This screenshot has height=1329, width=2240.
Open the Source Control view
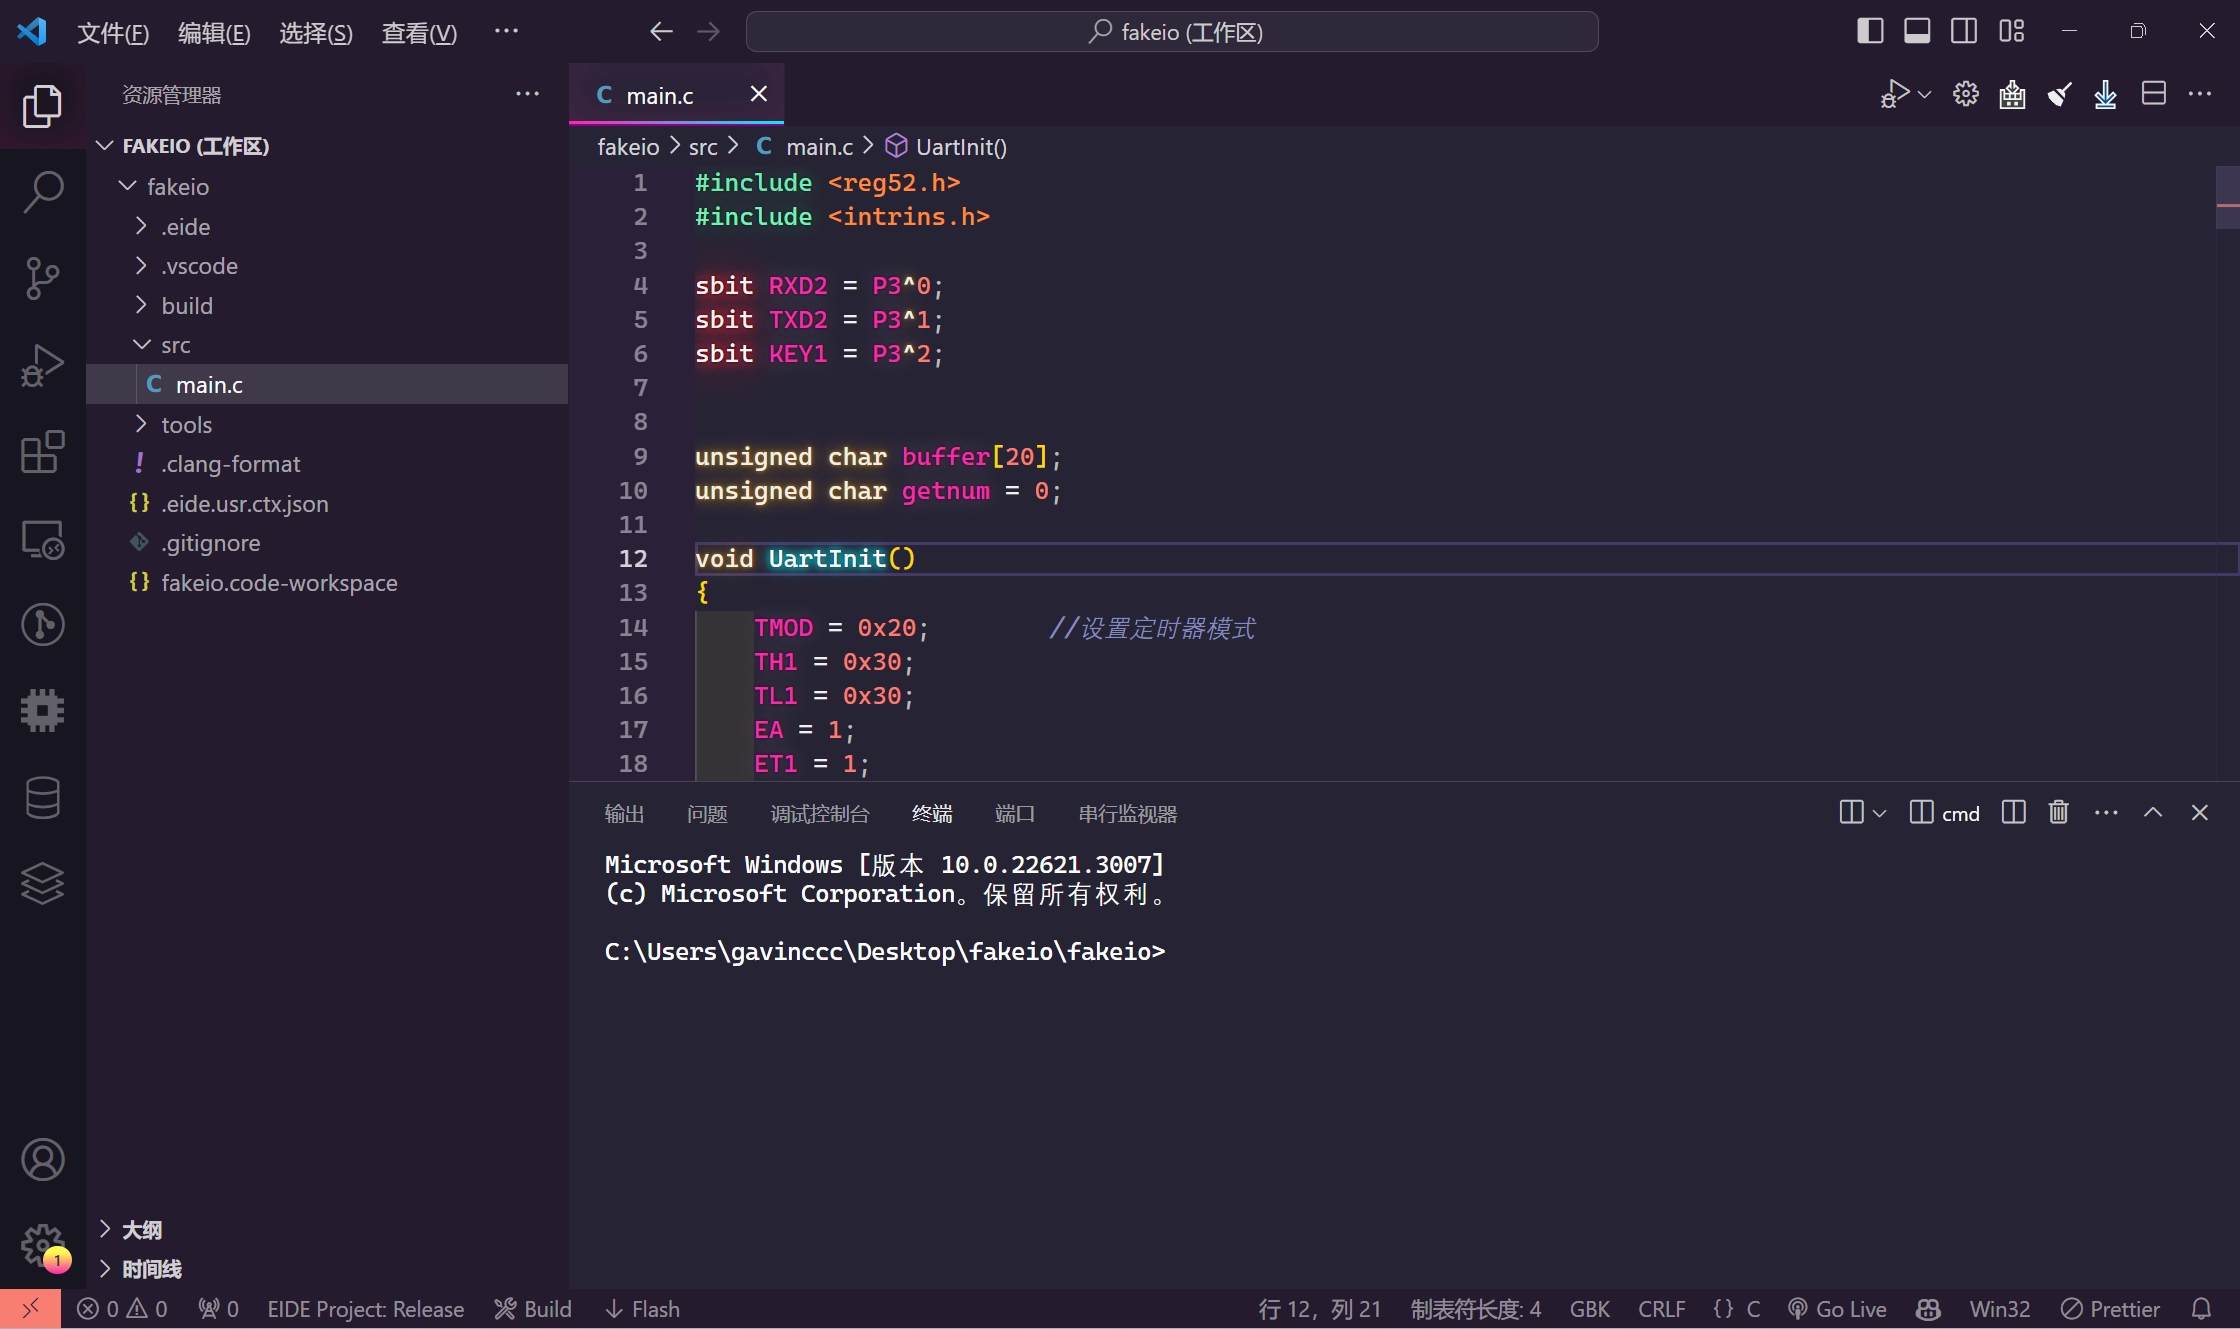pyautogui.click(x=42, y=278)
